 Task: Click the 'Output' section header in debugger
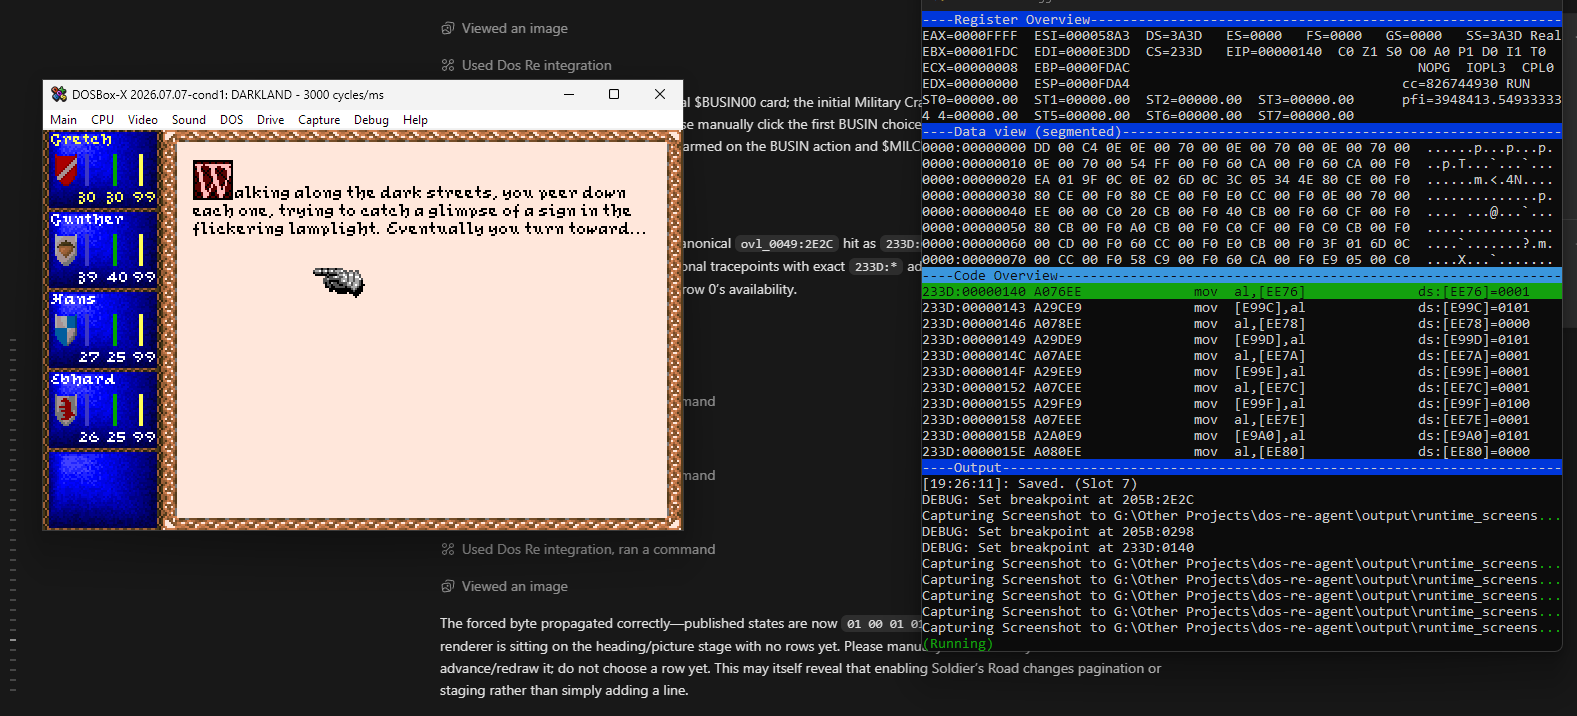(1241, 467)
